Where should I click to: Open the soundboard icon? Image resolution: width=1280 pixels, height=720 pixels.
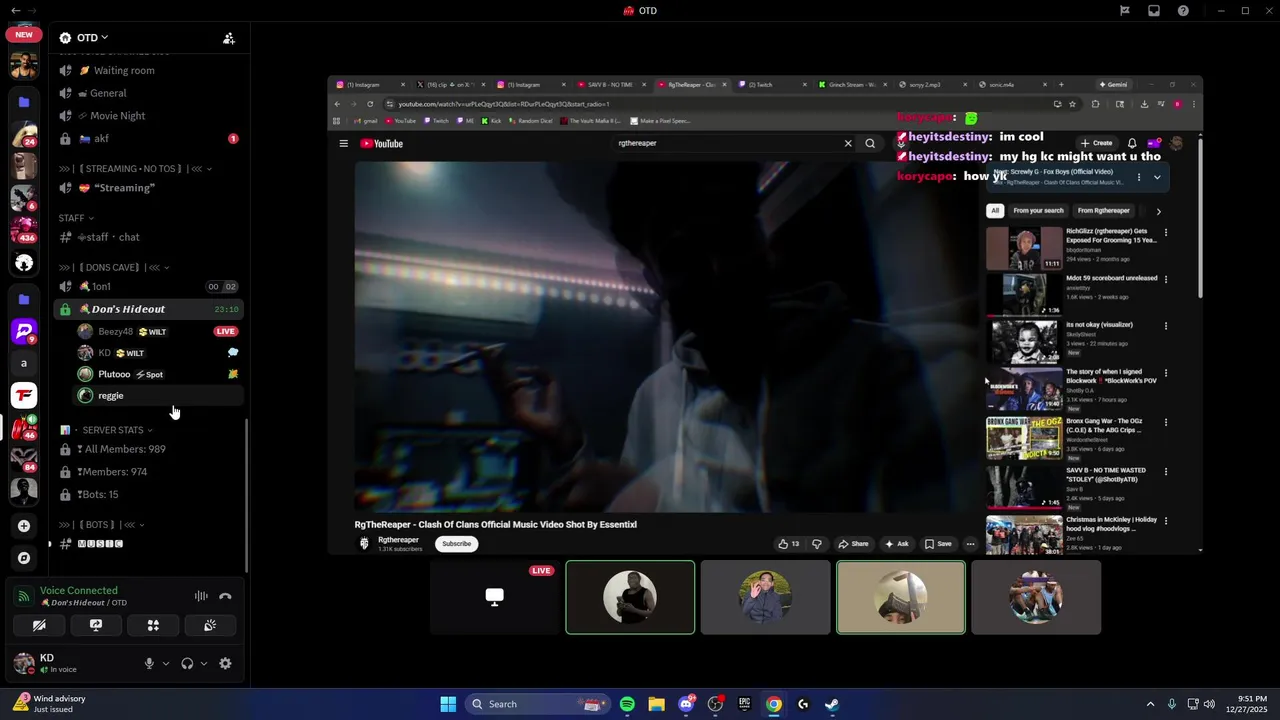(210, 625)
